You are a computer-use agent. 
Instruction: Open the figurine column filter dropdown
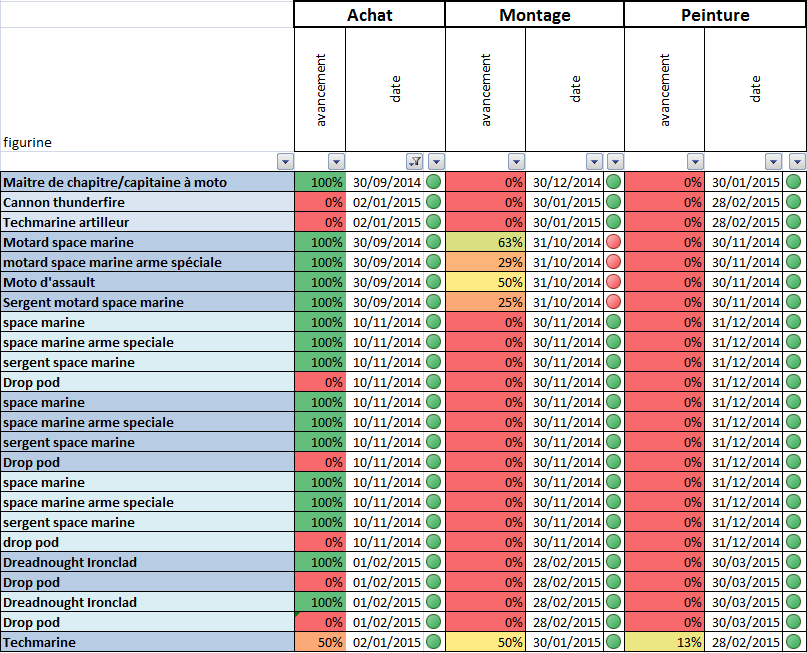tap(285, 162)
